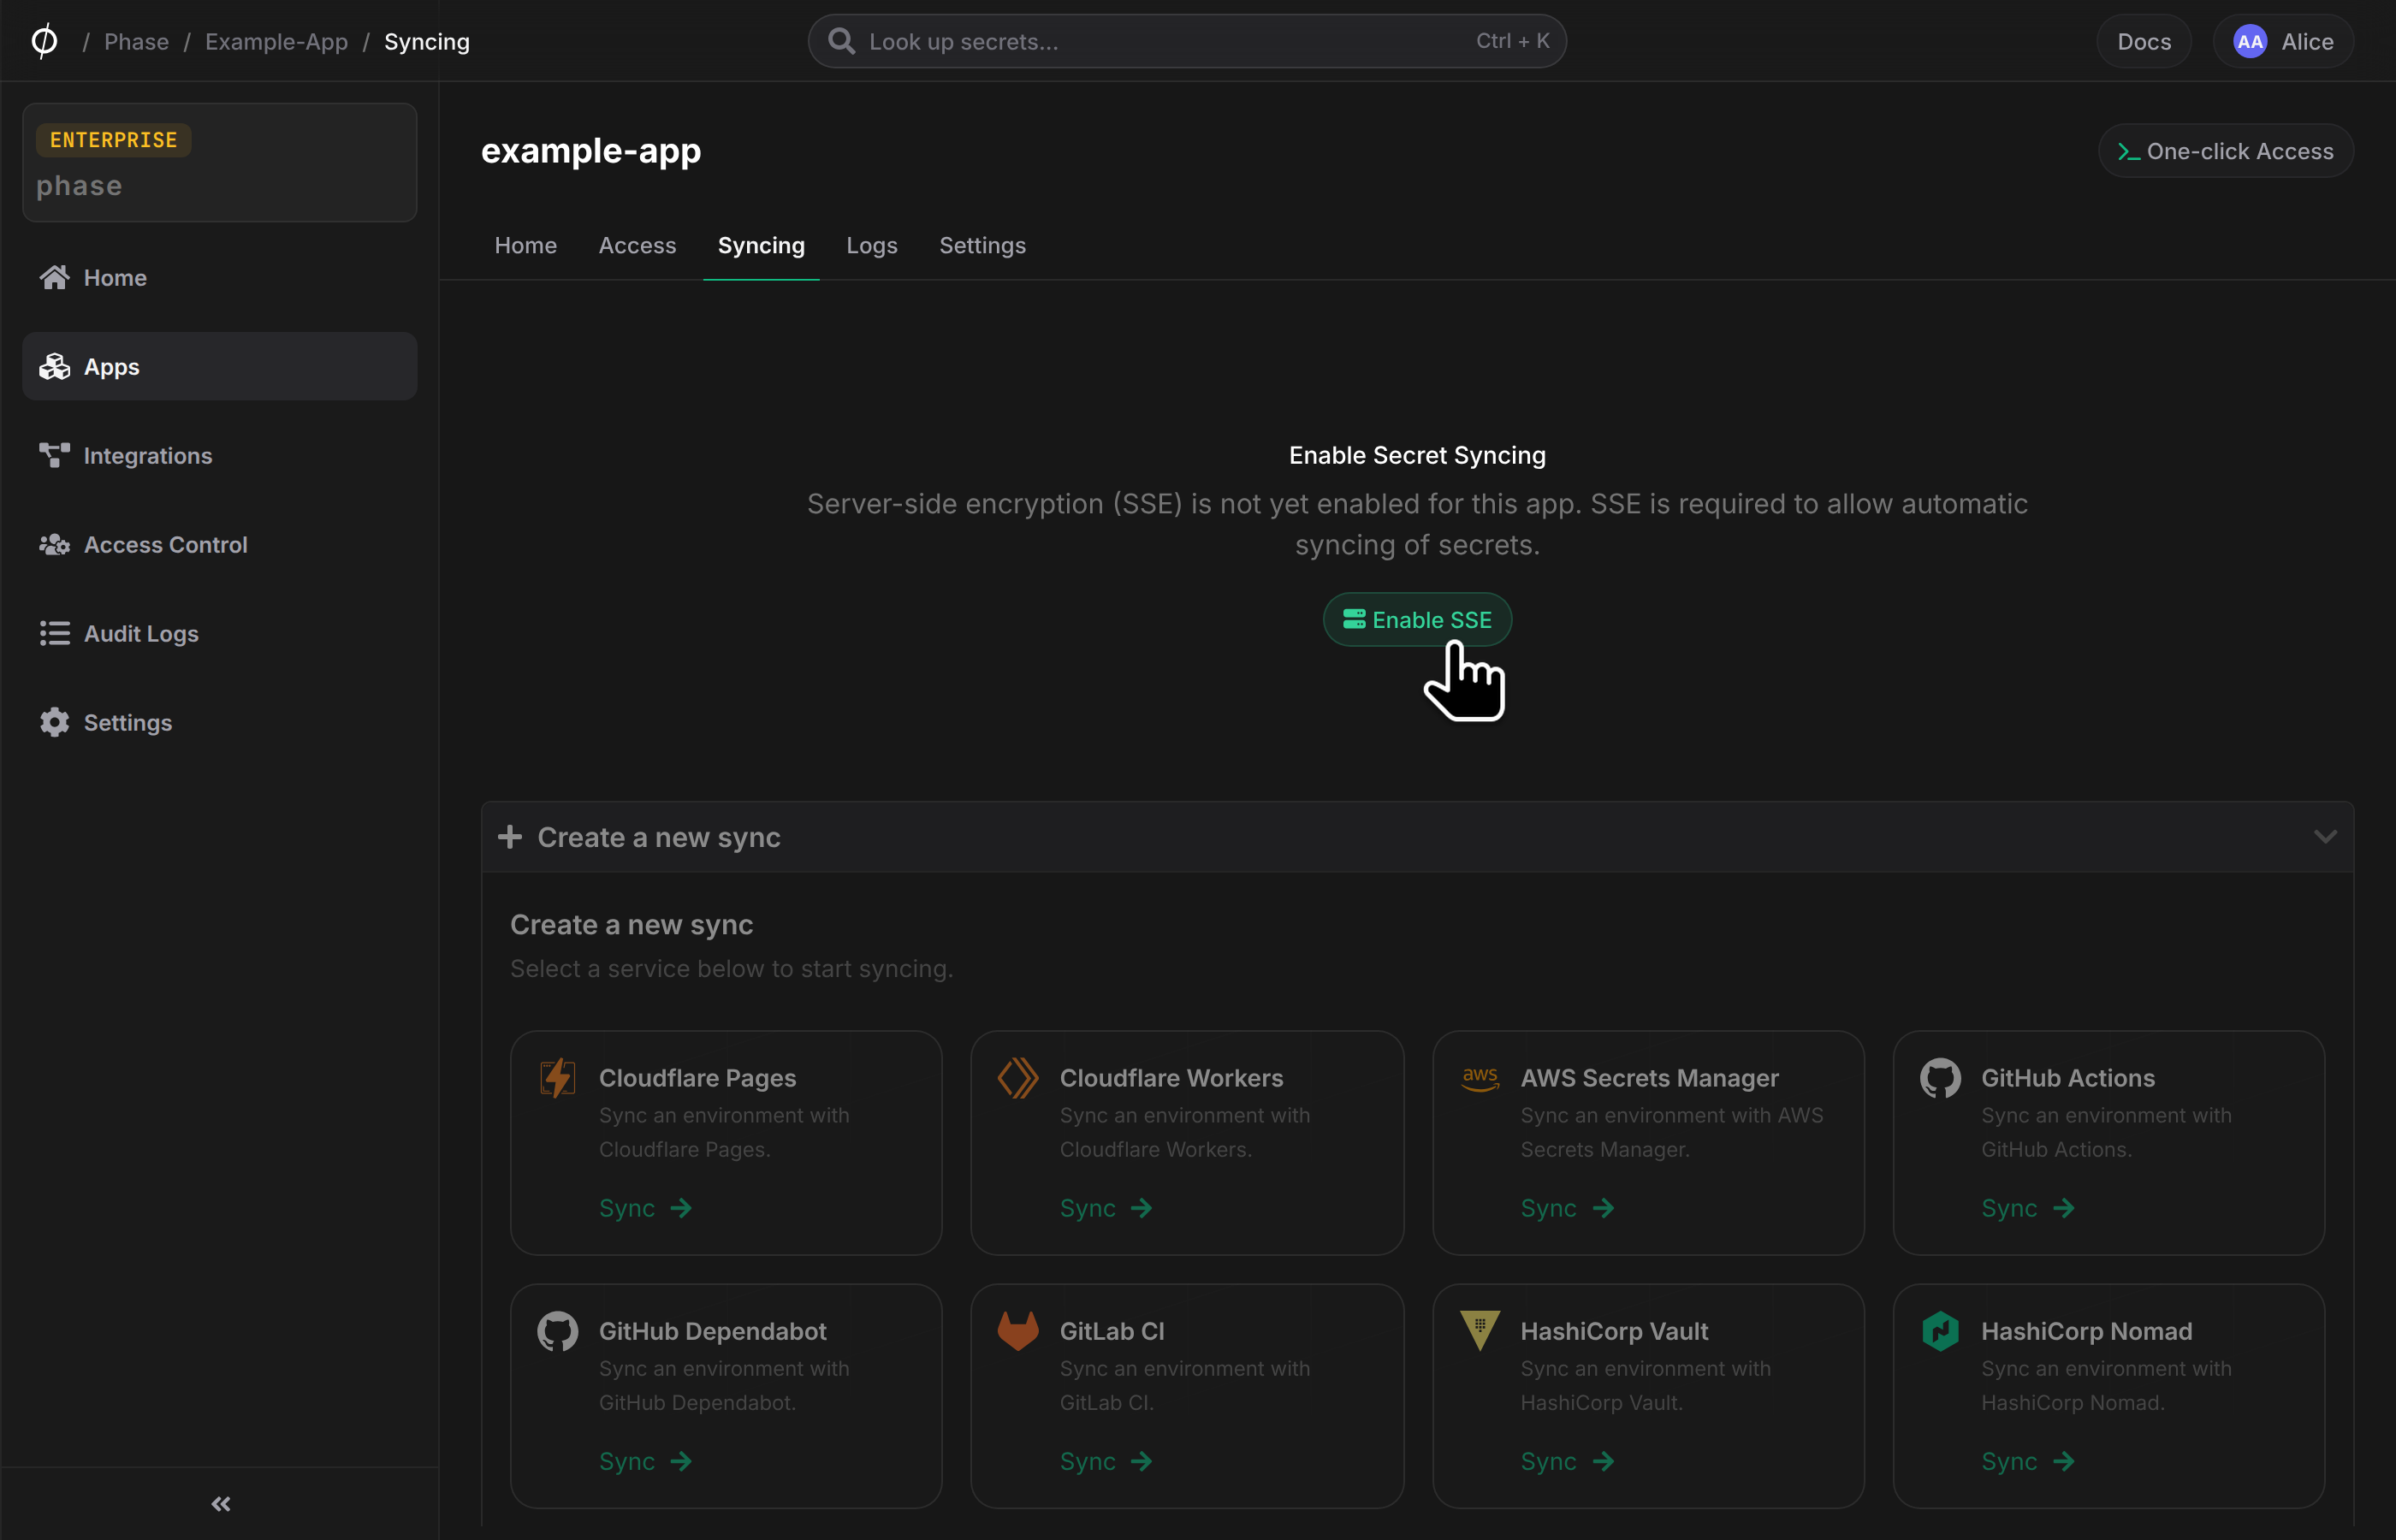Open Apps in the sidebar
The width and height of the screenshot is (2396, 1540).
220,366
